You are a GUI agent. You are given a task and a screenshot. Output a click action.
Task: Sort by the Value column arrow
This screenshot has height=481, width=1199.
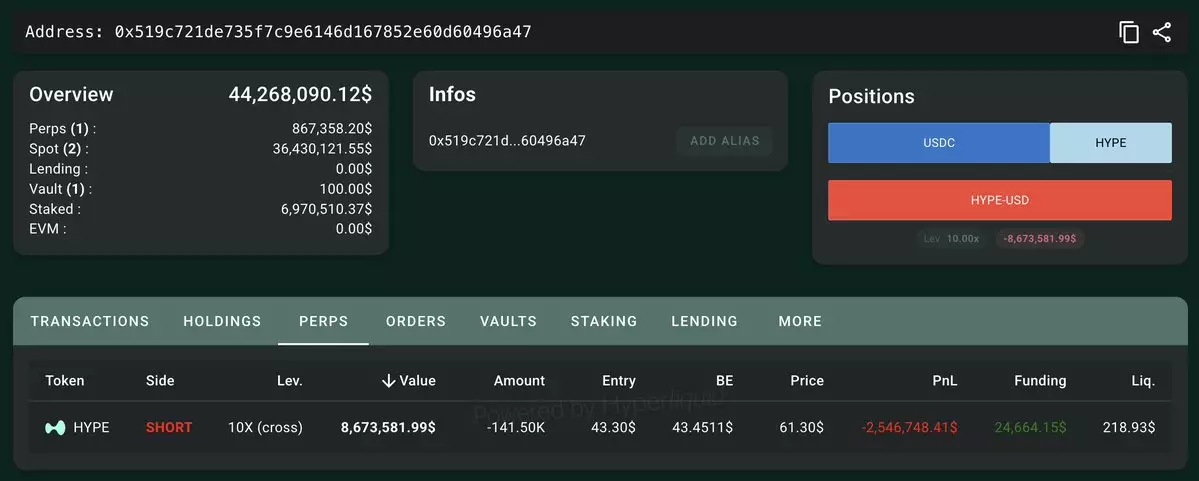(388, 380)
